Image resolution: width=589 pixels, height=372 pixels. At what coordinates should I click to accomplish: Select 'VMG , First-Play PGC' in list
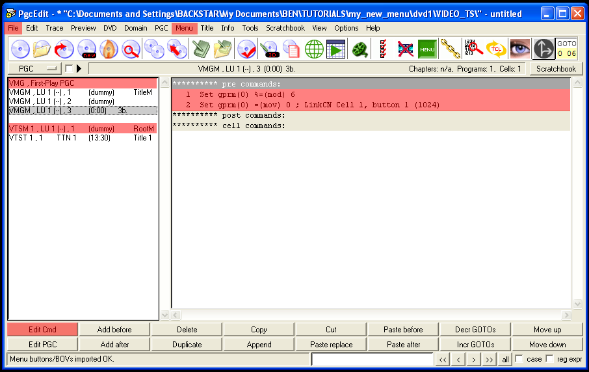coord(82,83)
